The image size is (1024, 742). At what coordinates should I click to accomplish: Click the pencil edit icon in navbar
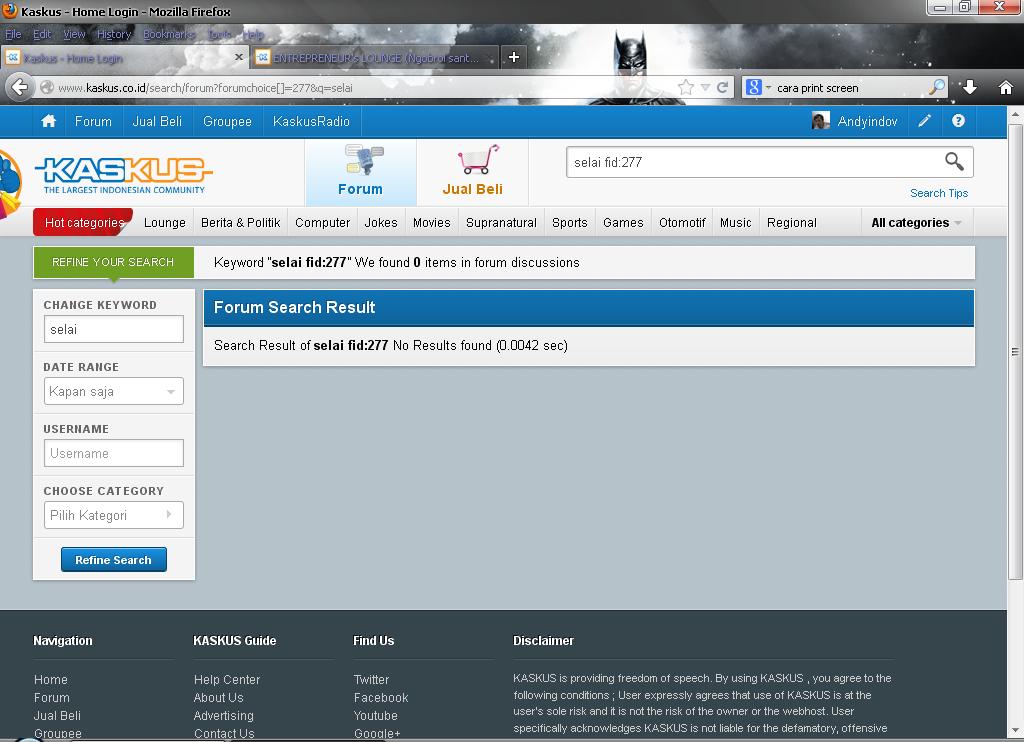[925, 121]
